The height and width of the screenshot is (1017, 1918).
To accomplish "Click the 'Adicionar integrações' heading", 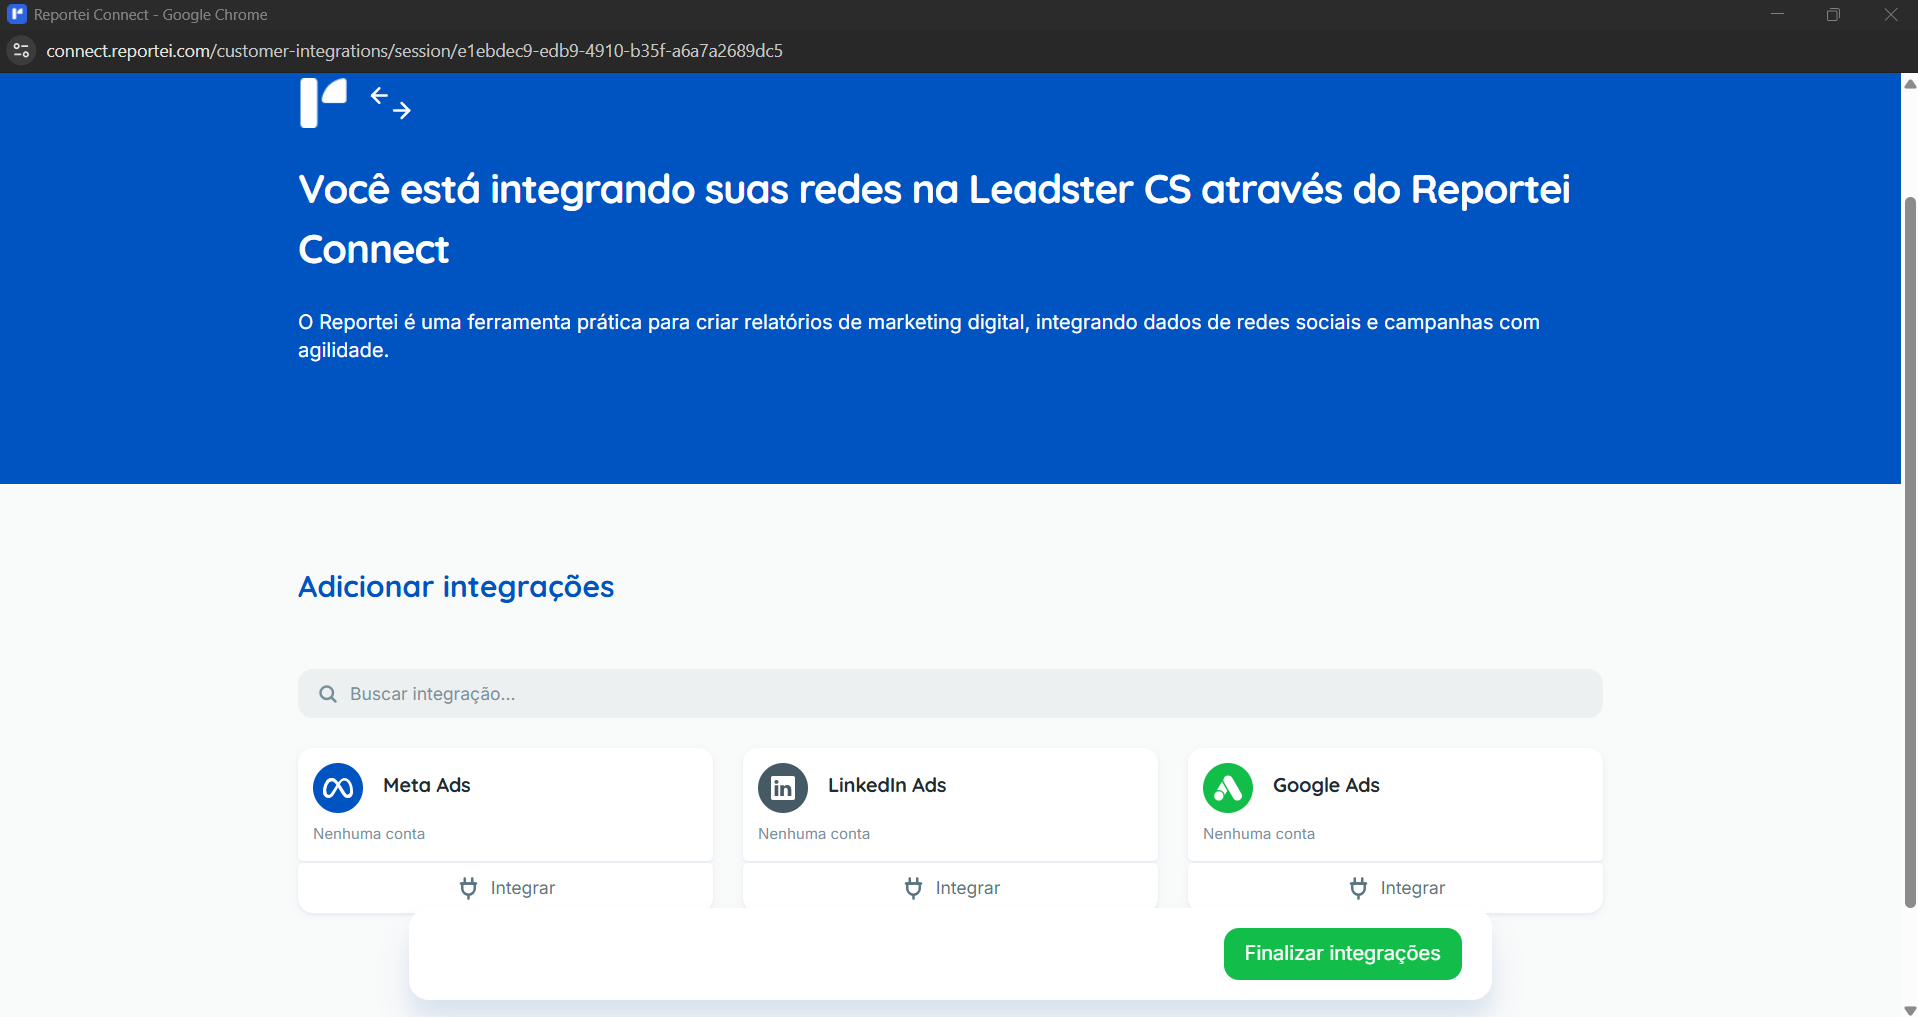I will (x=456, y=587).
